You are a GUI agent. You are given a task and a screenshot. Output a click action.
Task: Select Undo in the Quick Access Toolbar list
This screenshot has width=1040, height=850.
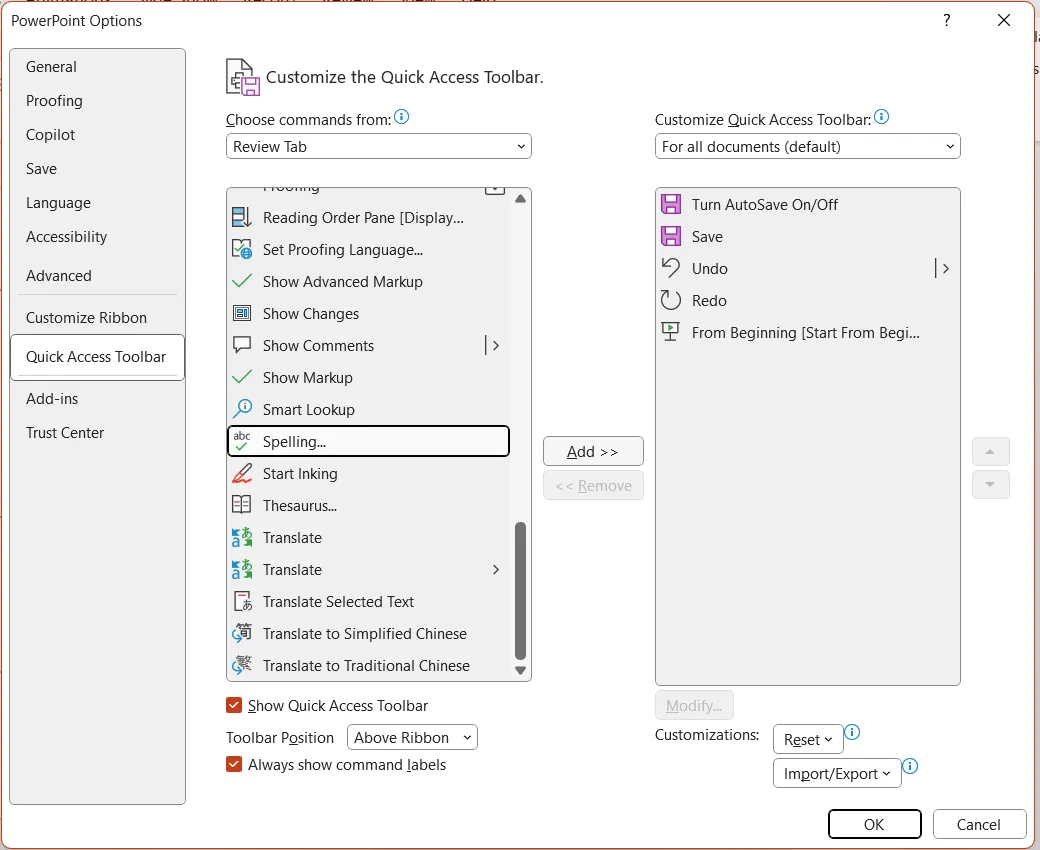(x=709, y=268)
